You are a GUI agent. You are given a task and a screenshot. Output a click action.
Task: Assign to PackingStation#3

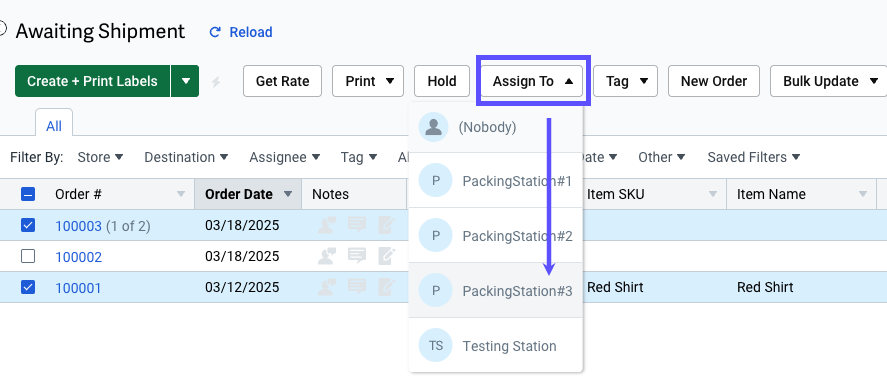pos(496,290)
